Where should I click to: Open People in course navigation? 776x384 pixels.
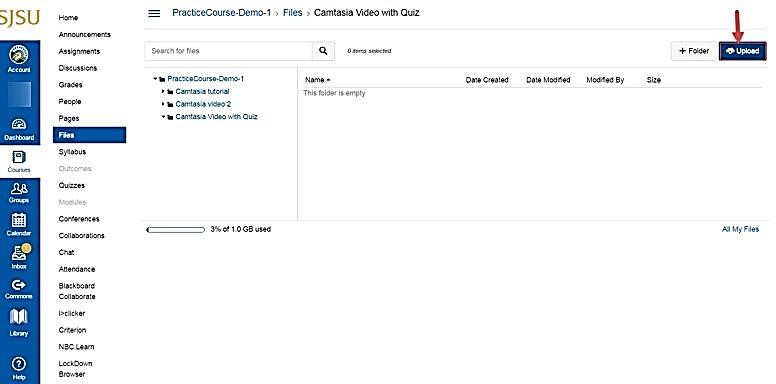[70, 101]
